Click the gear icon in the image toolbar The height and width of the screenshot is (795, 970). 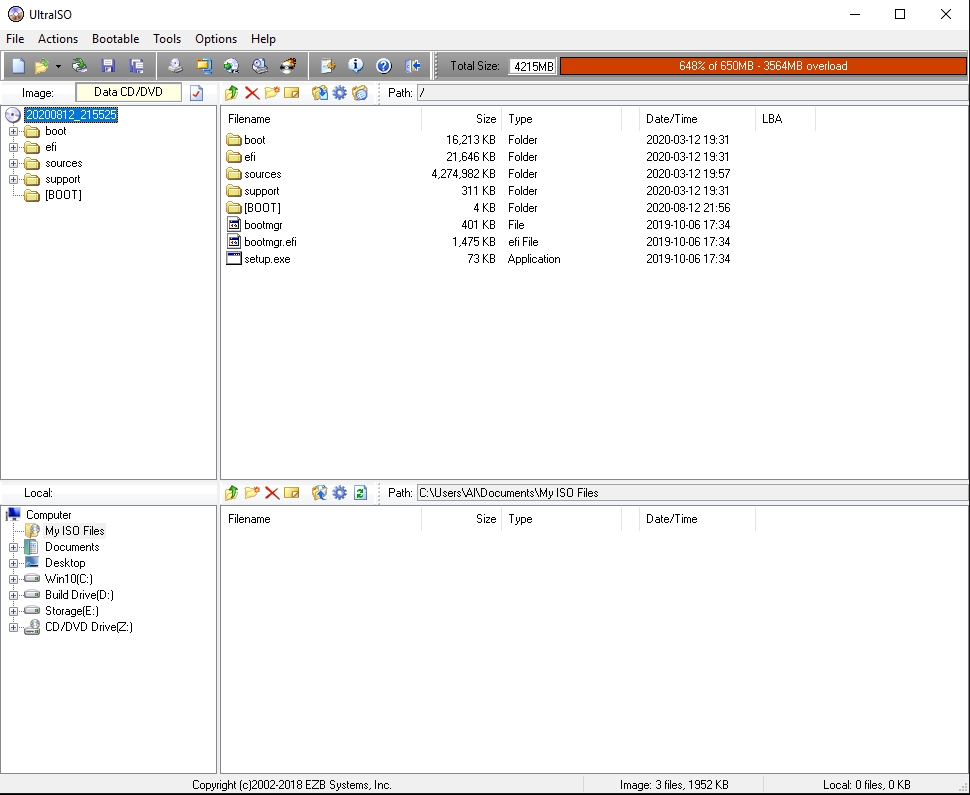point(340,93)
